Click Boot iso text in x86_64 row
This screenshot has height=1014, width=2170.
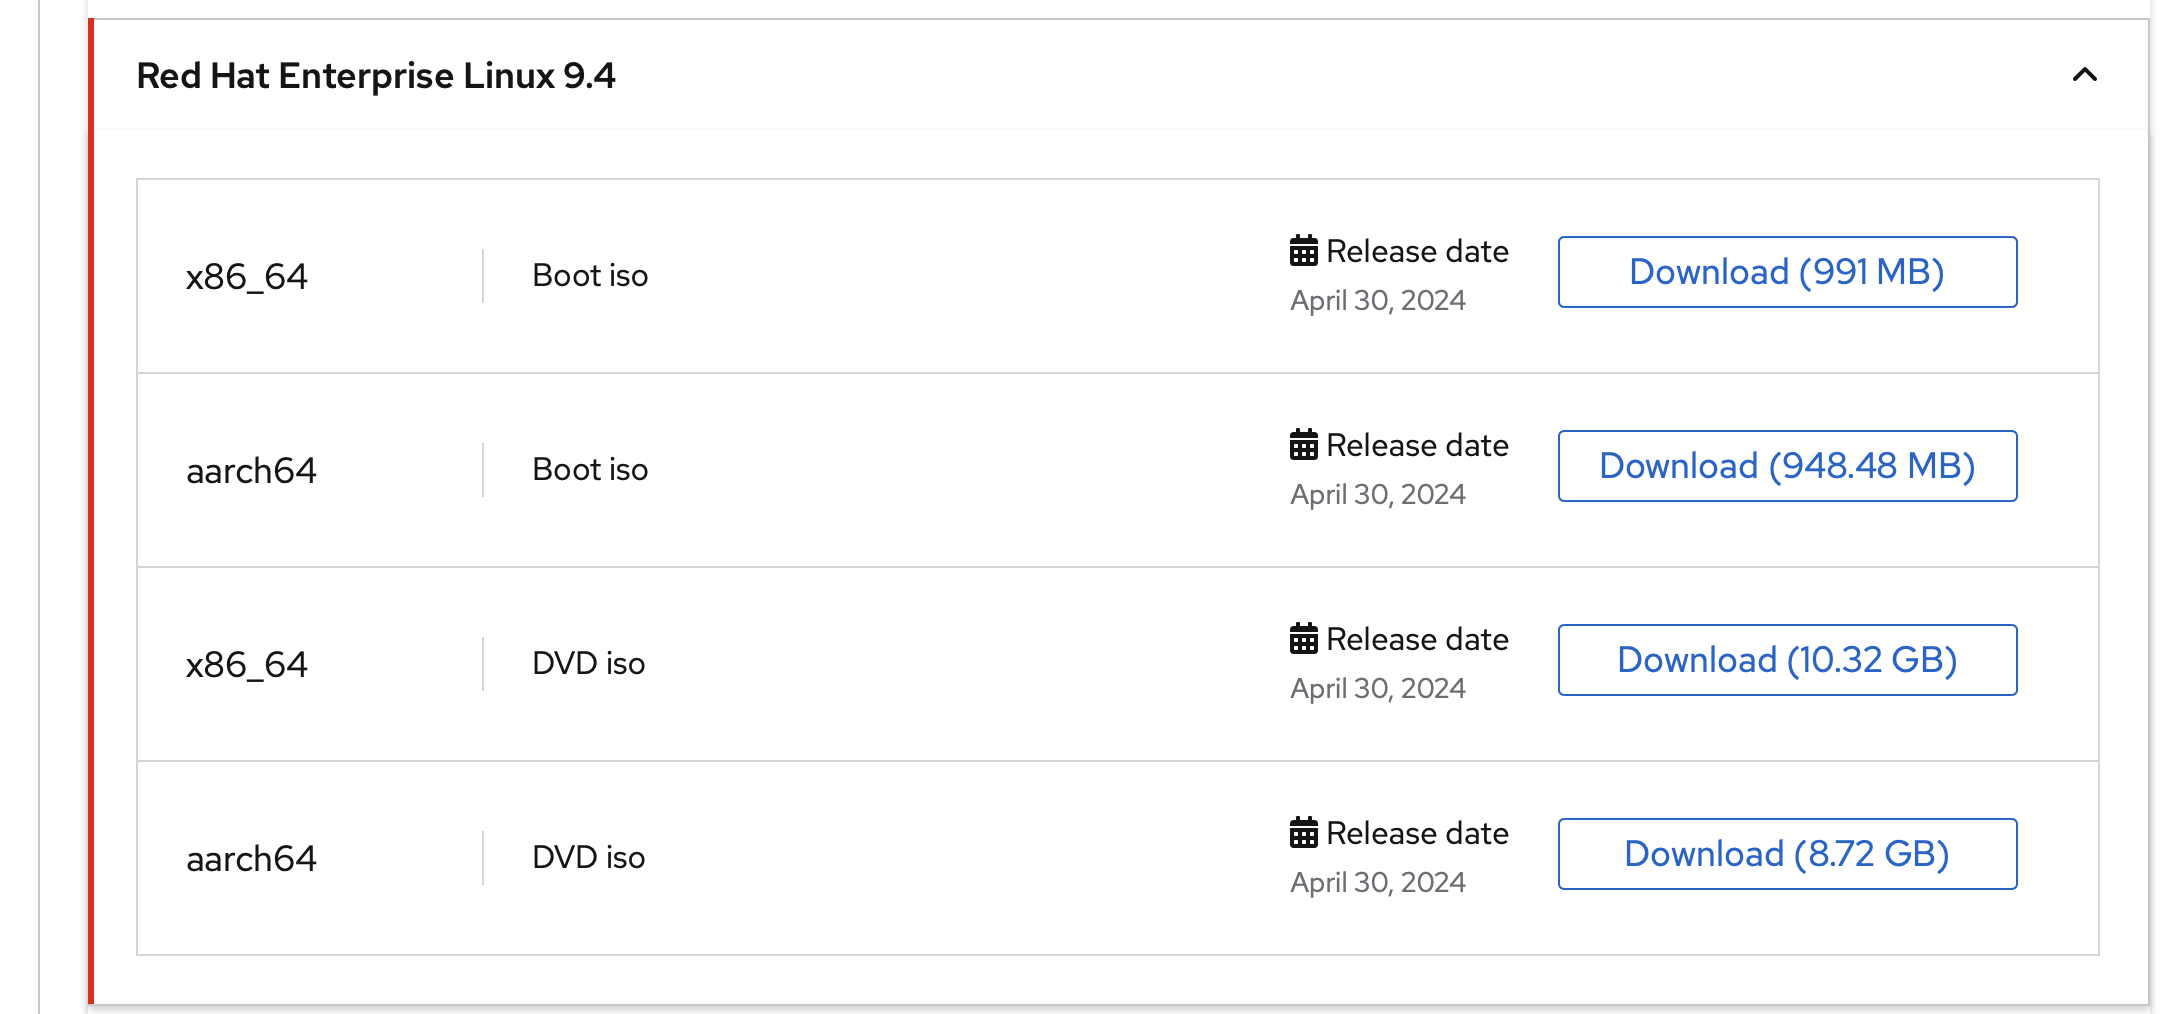[590, 276]
